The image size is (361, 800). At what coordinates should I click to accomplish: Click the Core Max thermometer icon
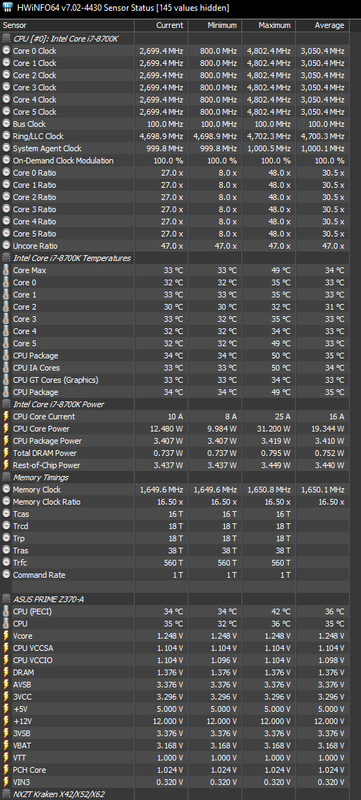(x=6, y=270)
